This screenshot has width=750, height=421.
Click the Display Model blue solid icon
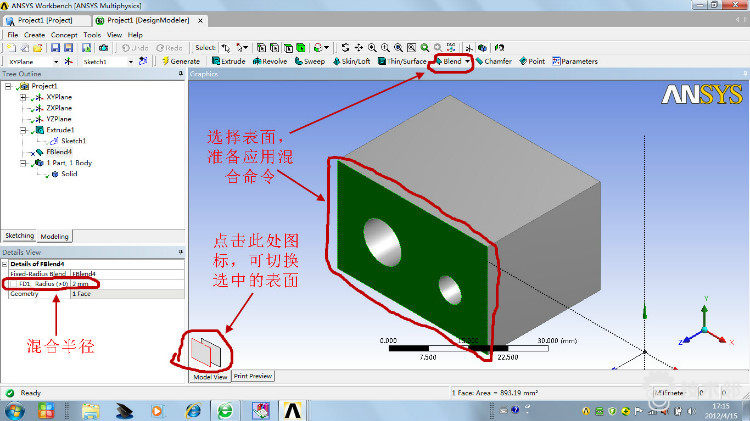pos(482,48)
